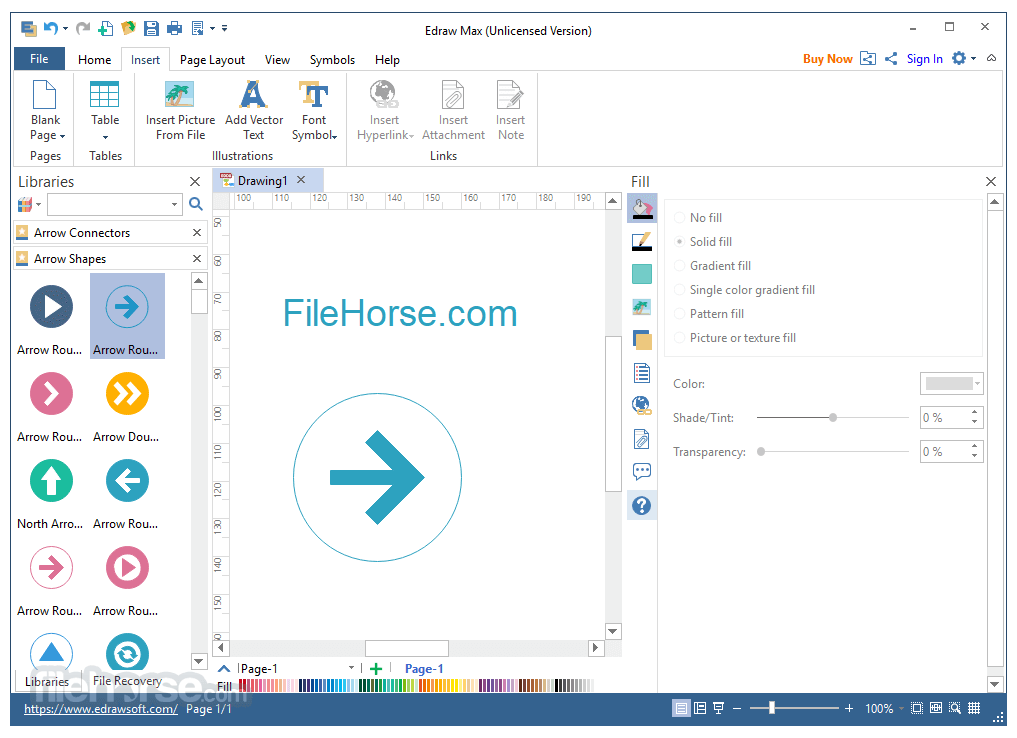This screenshot has width=1017, height=738.
Task: Toggle the grid view icon in status bar
Action: point(974,708)
